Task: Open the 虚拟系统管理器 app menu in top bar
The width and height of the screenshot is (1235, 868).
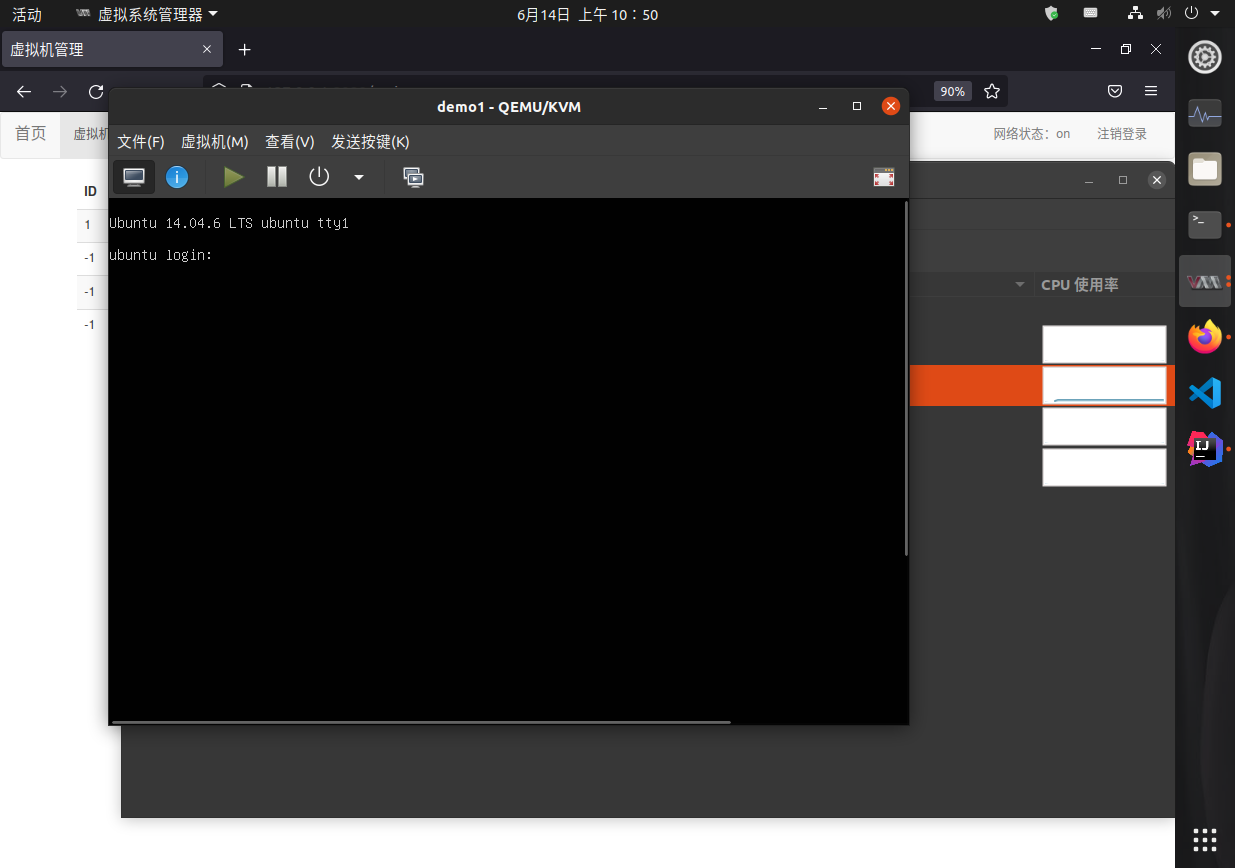Action: click(147, 14)
